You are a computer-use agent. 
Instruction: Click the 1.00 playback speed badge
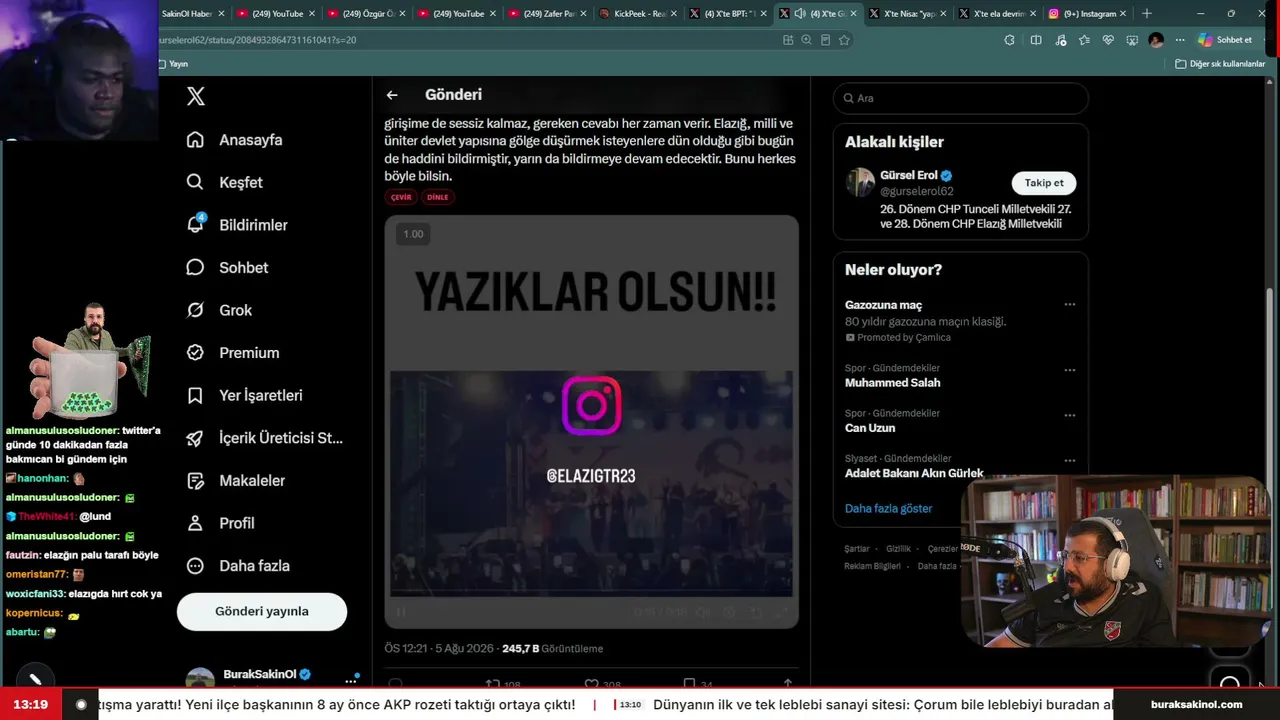[413, 234]
